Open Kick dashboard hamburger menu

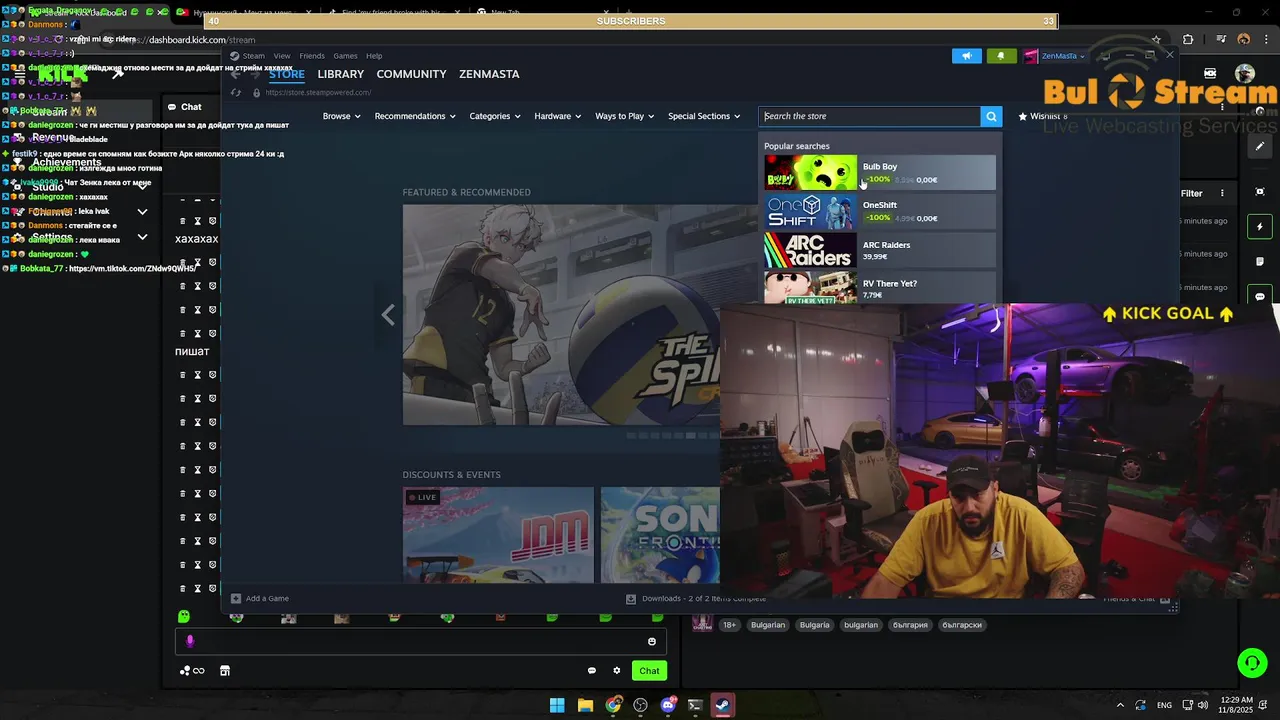tap(19, 75)
